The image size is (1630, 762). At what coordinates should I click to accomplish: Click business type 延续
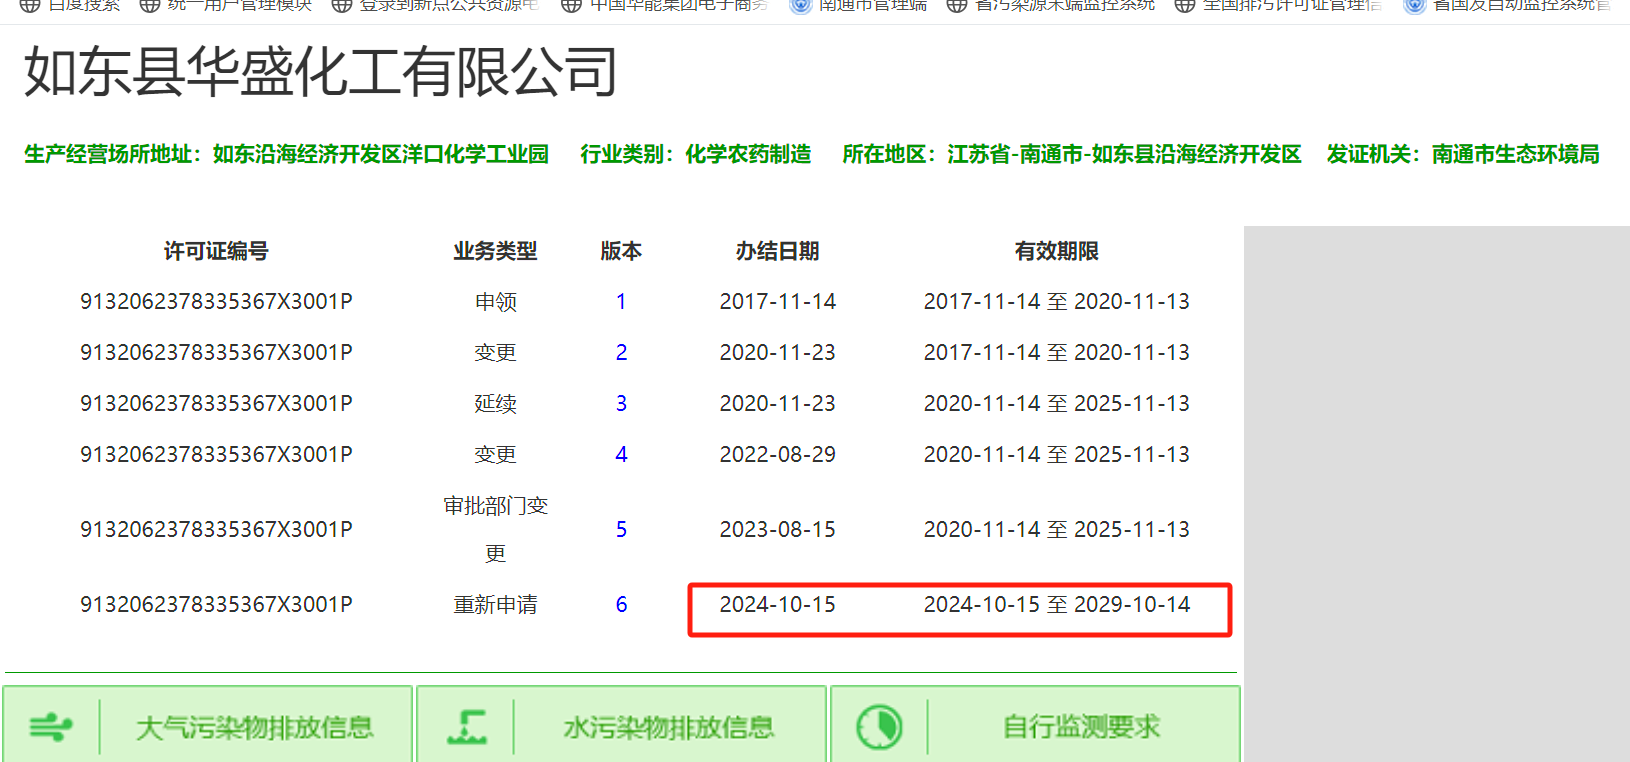(x=495, y=404)
